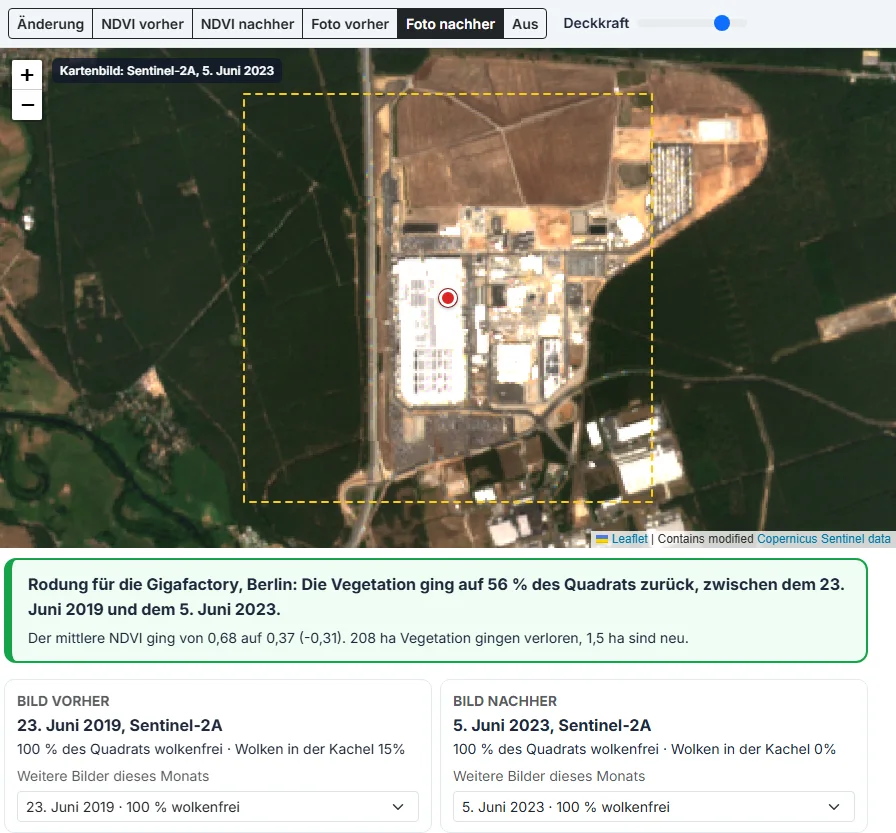Click the 'Wolken in der Kachel 15%' text

pyautogui.click(x=320, y=749)
